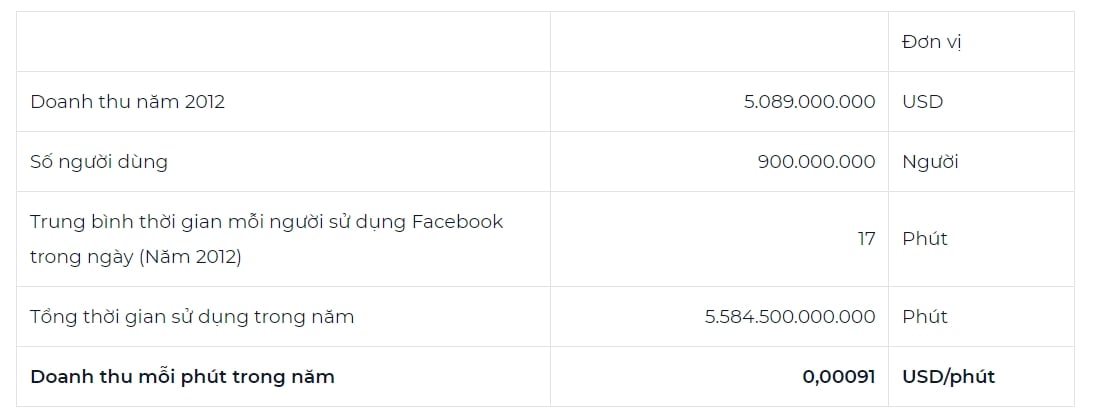Click the "Phút" unit beside 5.584.500.000.000
The image size is (1093, 418).
(x=924, y=317)
